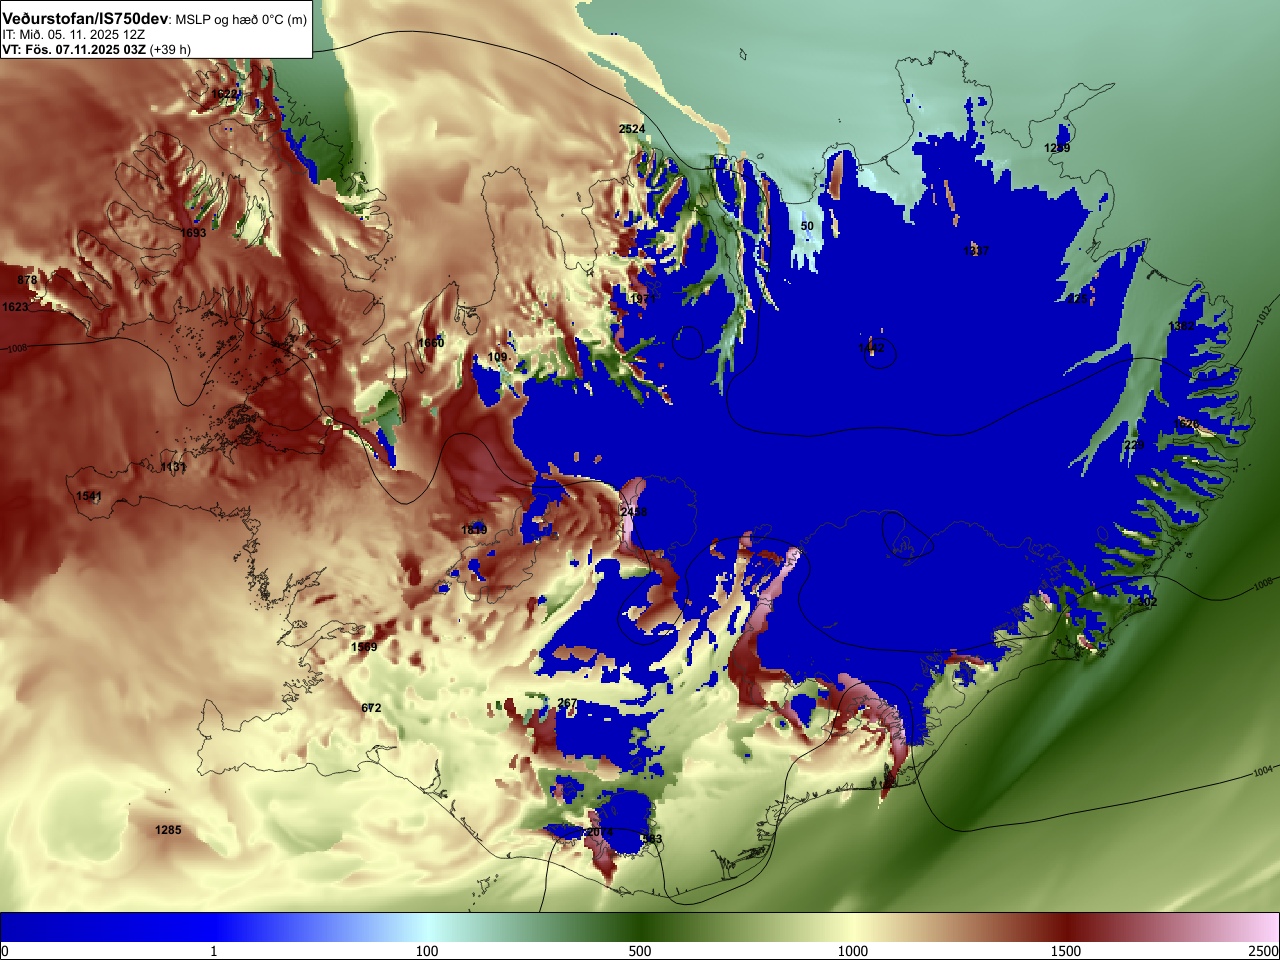
Task: Click the 109 height value on the map
Action: point(497,357)
